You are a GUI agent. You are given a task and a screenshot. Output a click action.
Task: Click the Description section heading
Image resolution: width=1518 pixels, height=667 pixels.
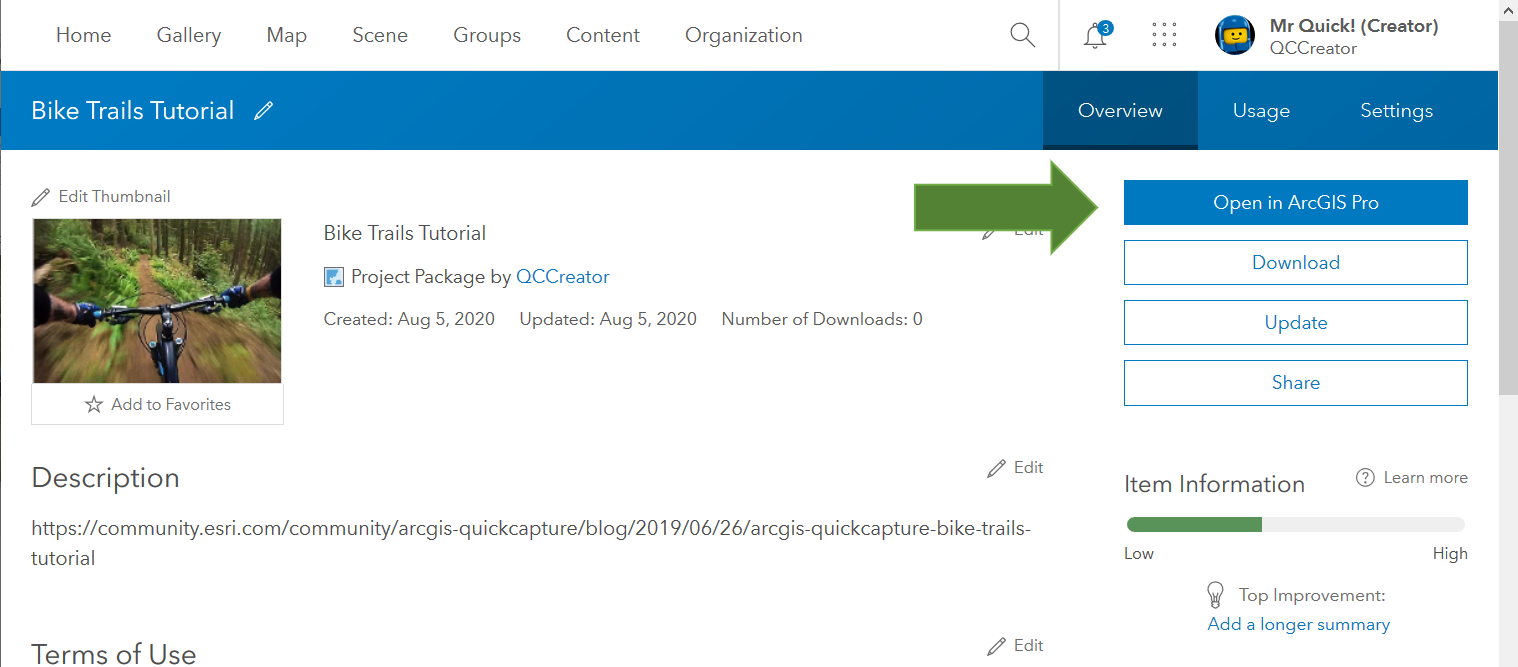pyautogui.click(x=106, y=478)
